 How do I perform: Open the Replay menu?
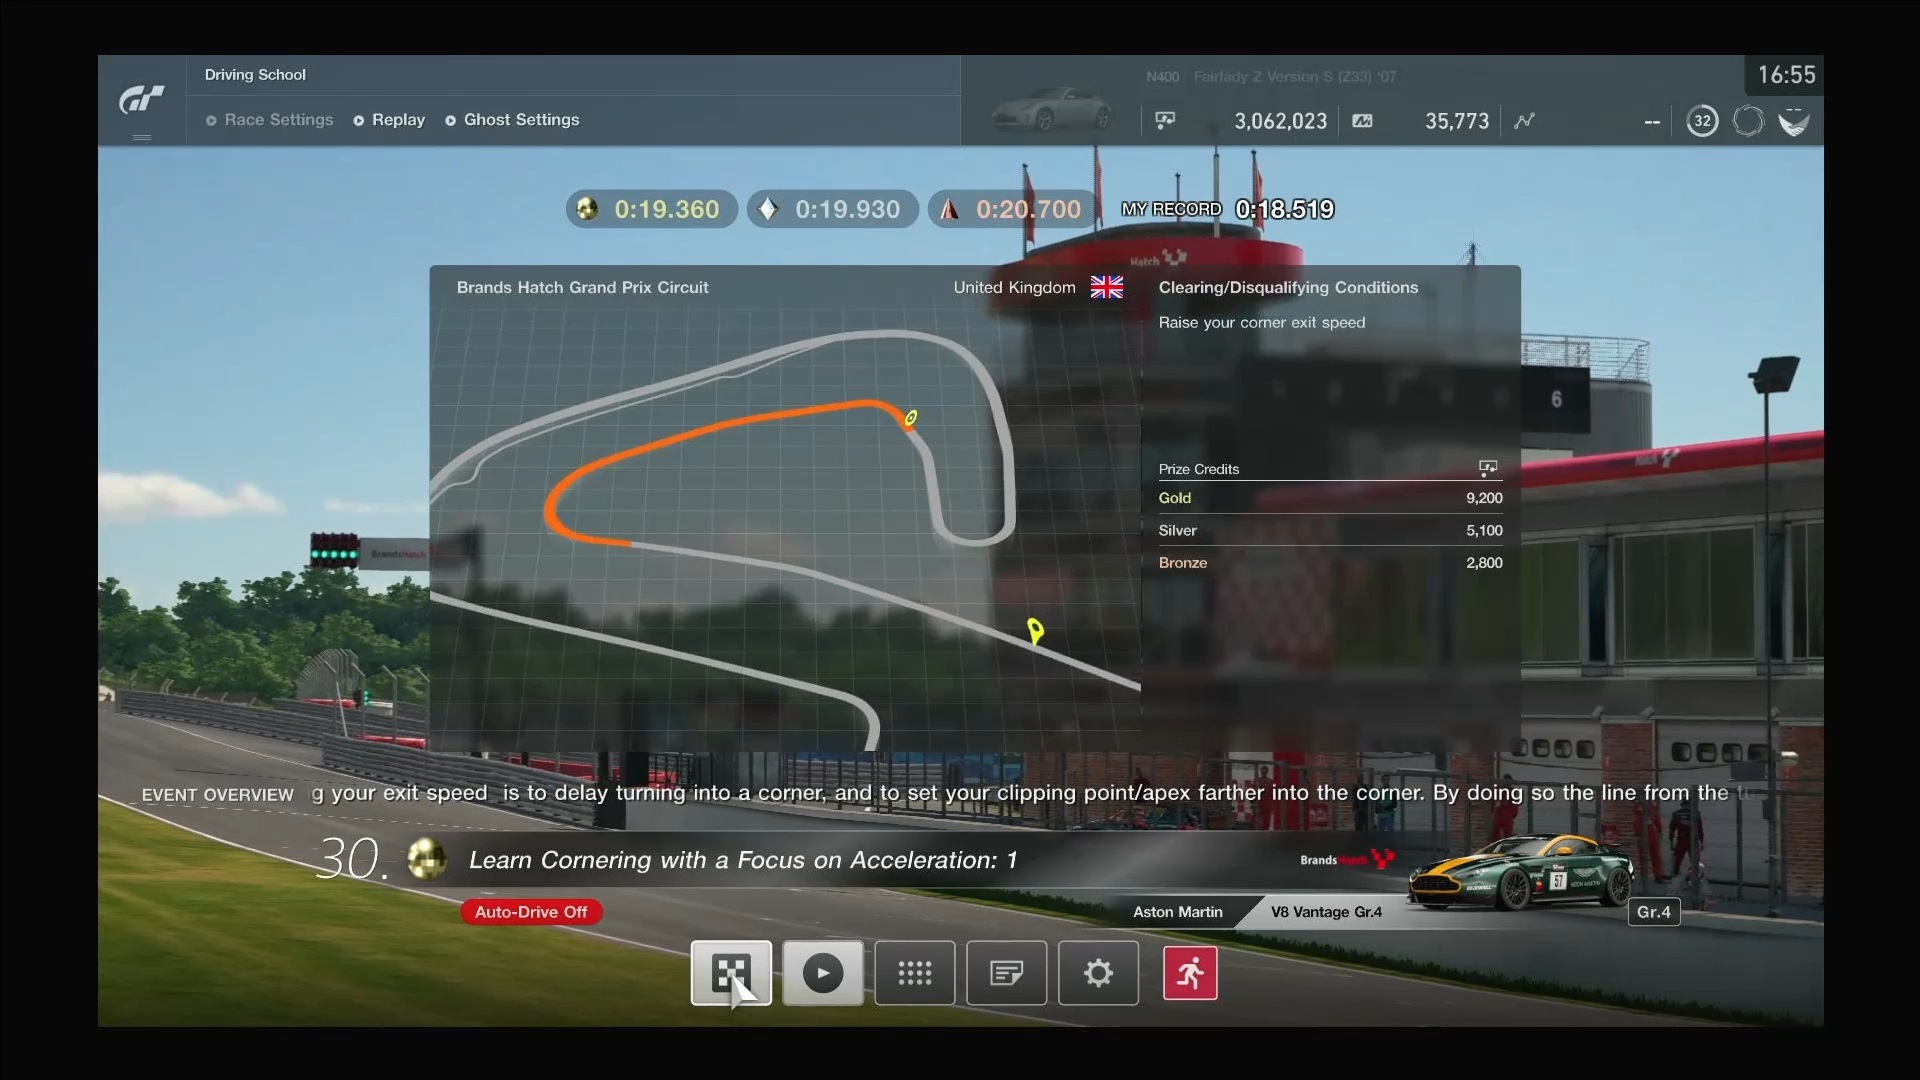point(389,120)
